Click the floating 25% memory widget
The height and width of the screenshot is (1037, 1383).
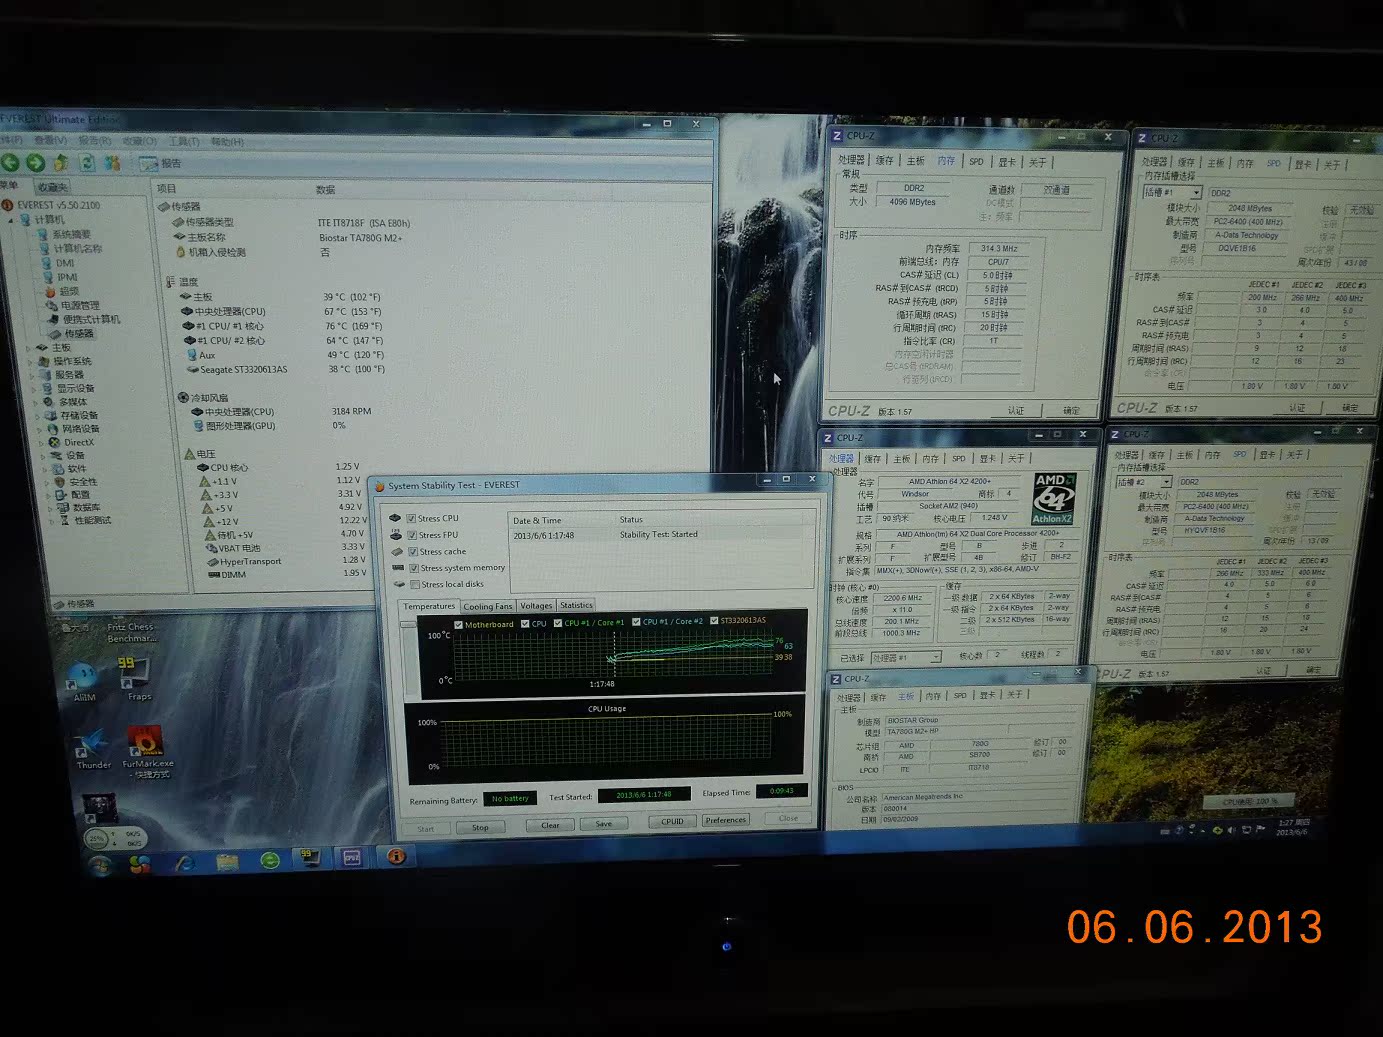[x=114, y=837]
